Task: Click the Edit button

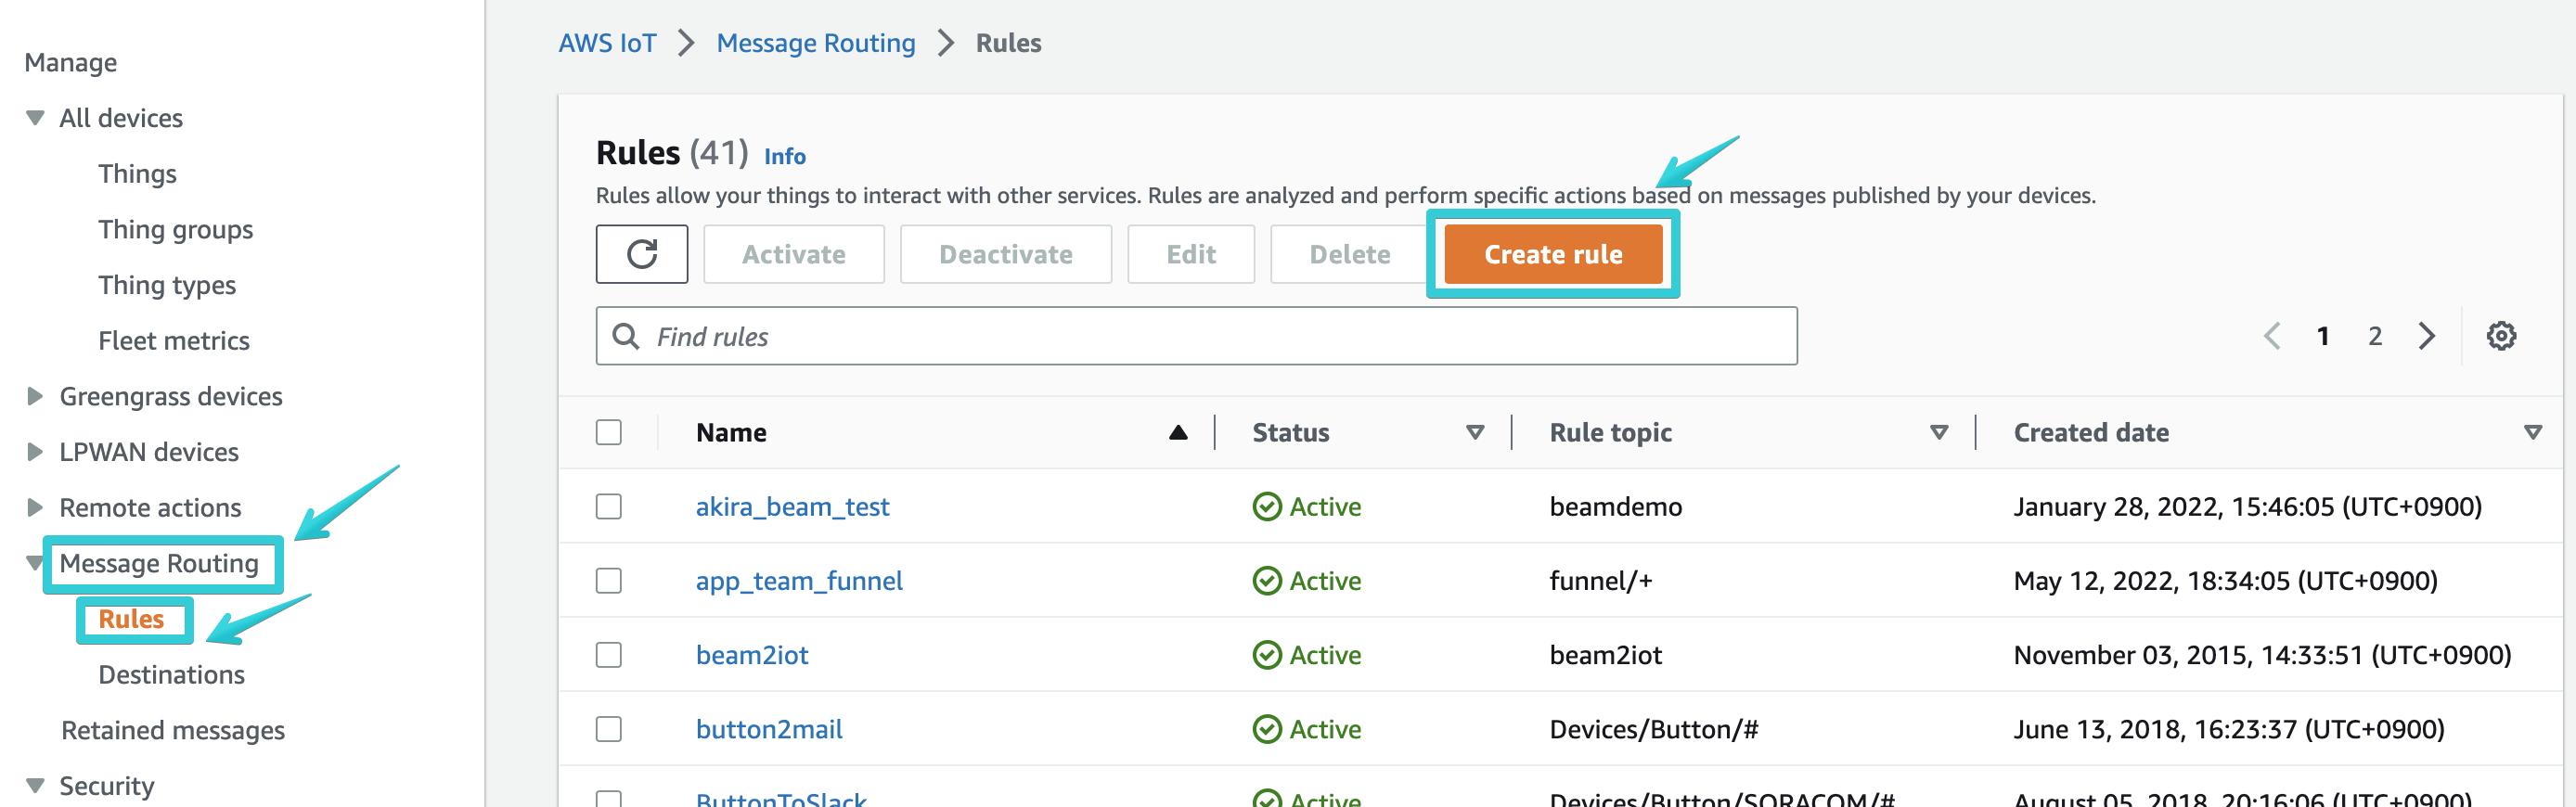Action: click(x=1190, y=254)
